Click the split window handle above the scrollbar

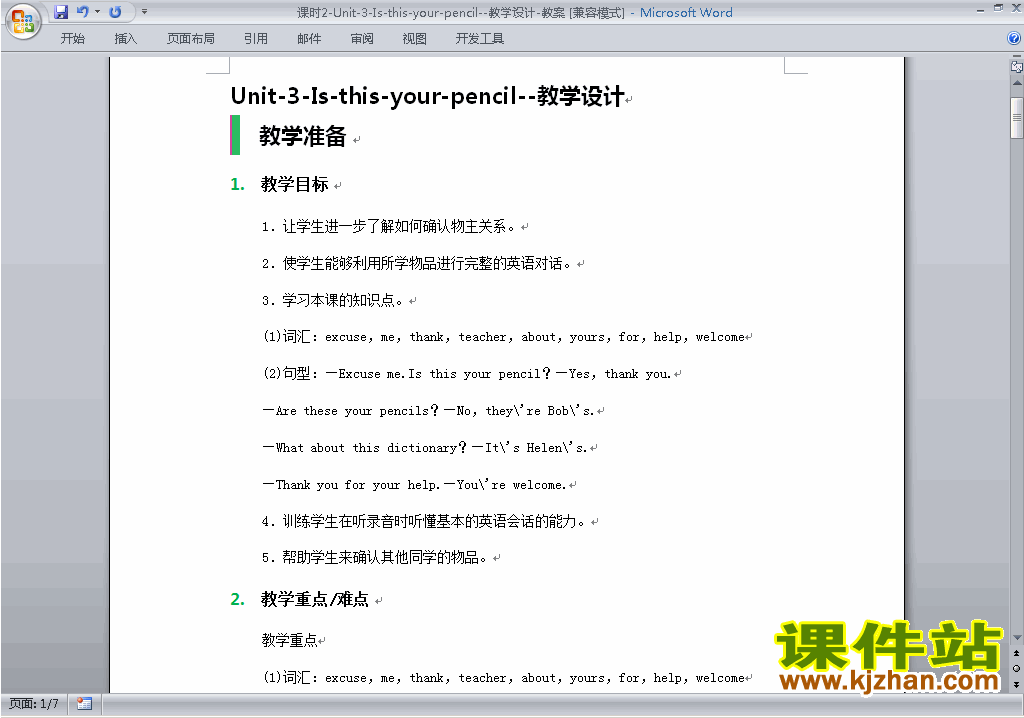(1017, 57)
